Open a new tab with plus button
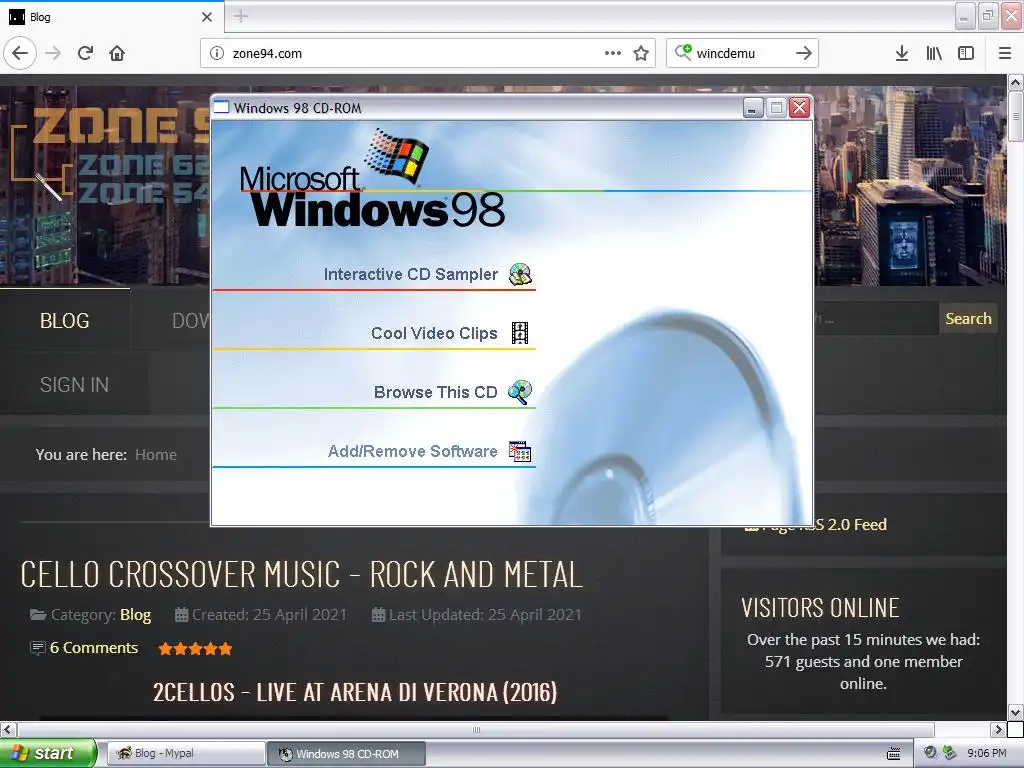1024x768 pixels. [241, 16]
